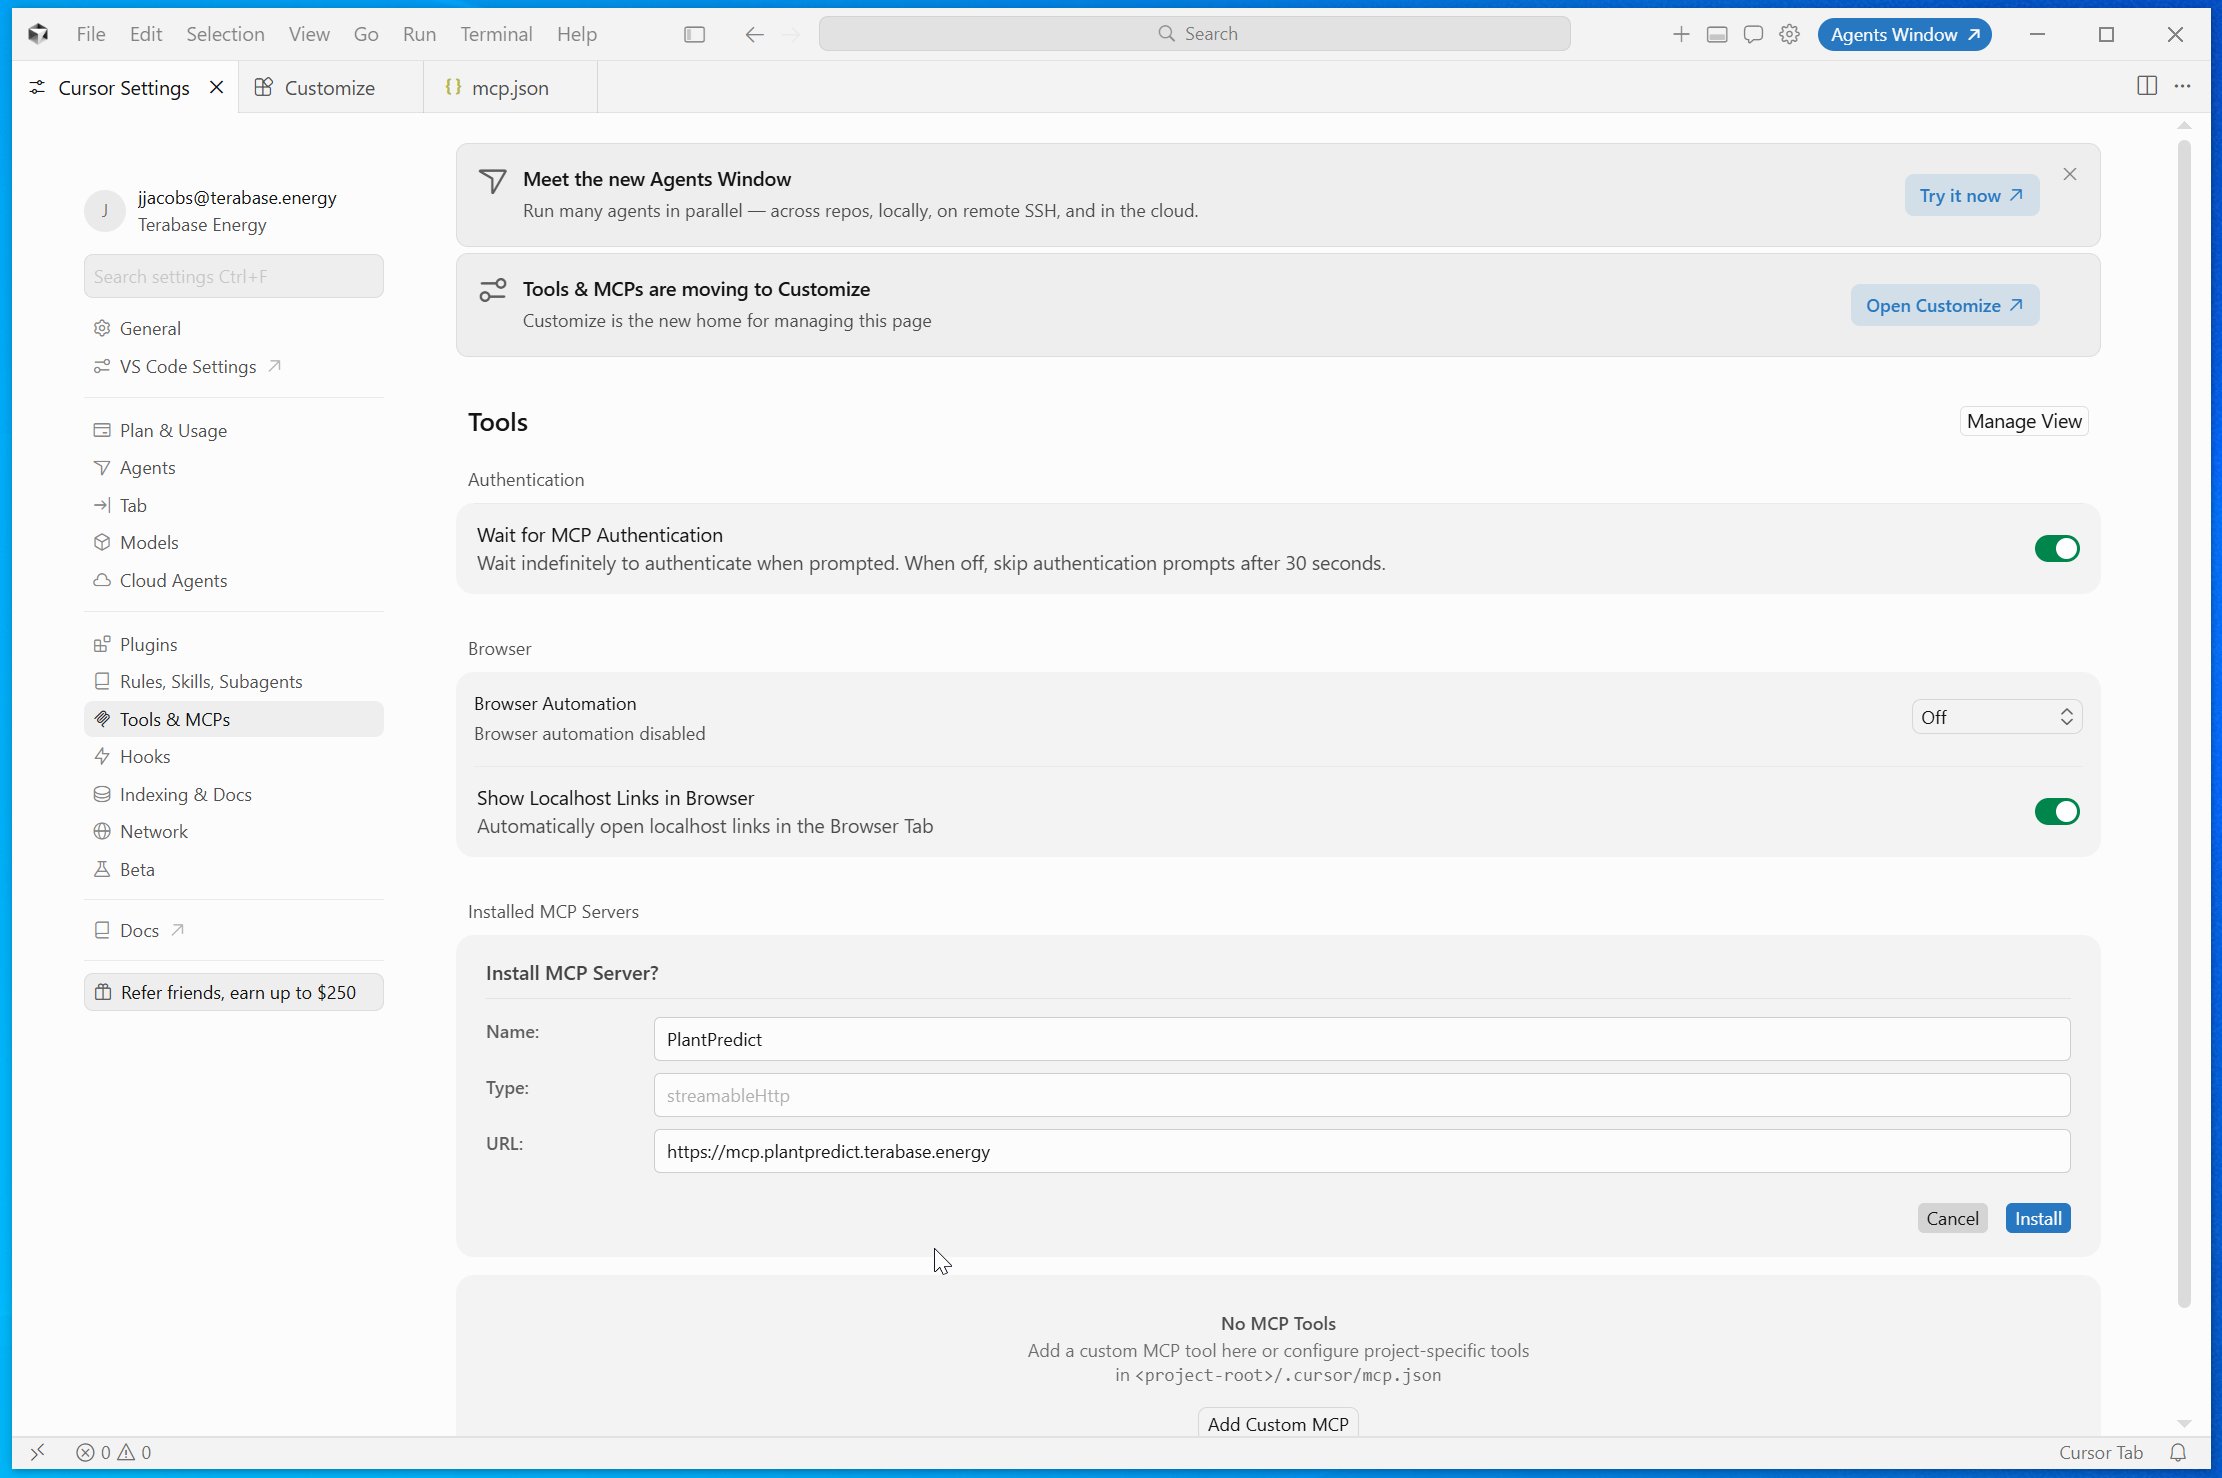Switch to the Customize tab
Viewport: 2222px width, 1478px height.
point(330,87)
